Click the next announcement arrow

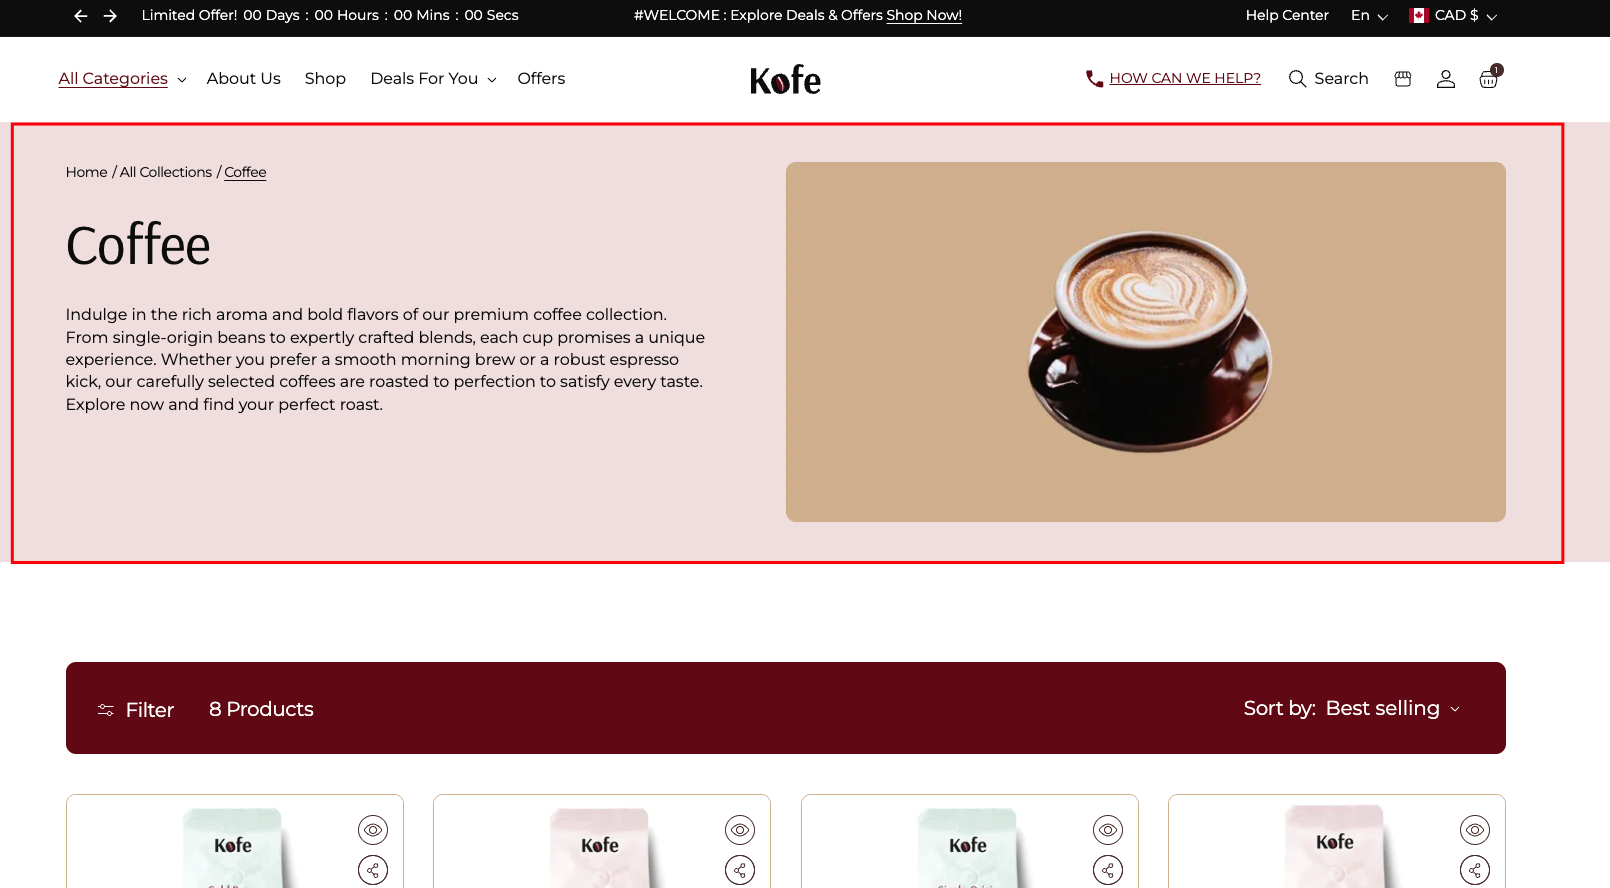tap(111, 16)
